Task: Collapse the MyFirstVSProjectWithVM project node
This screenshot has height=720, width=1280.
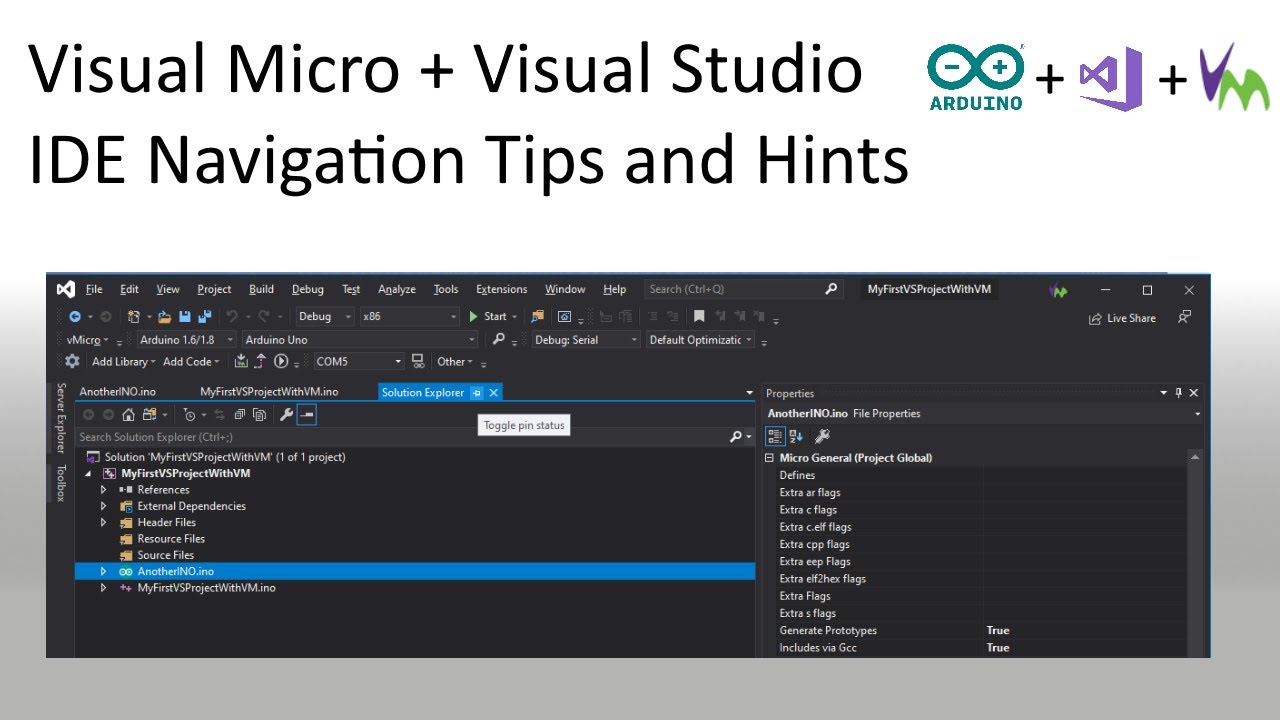Action: 88,474
